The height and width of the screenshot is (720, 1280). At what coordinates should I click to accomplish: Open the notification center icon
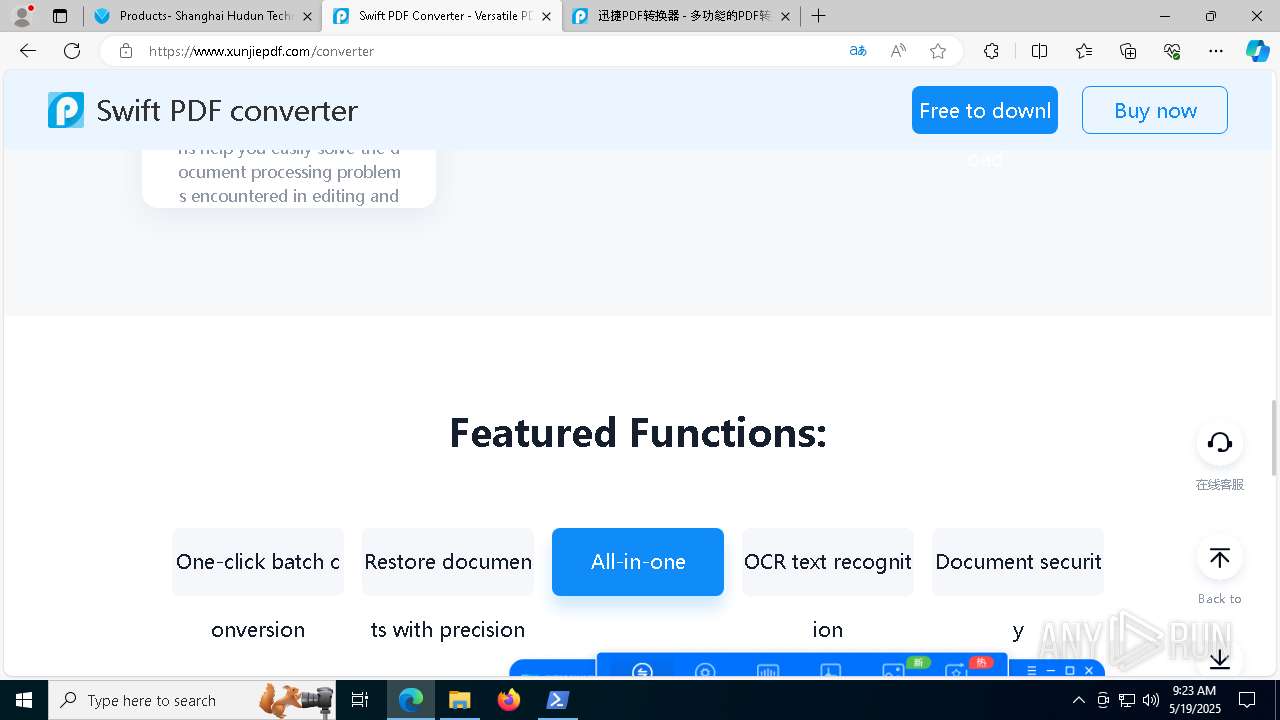coord(1247,700)
